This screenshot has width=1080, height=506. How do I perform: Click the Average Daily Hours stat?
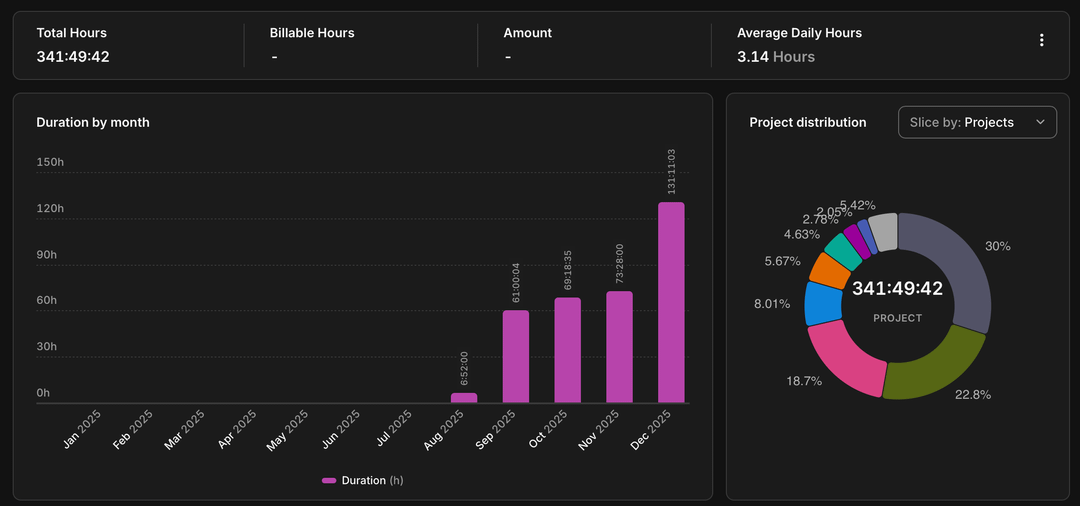click(x=798, y=46)
